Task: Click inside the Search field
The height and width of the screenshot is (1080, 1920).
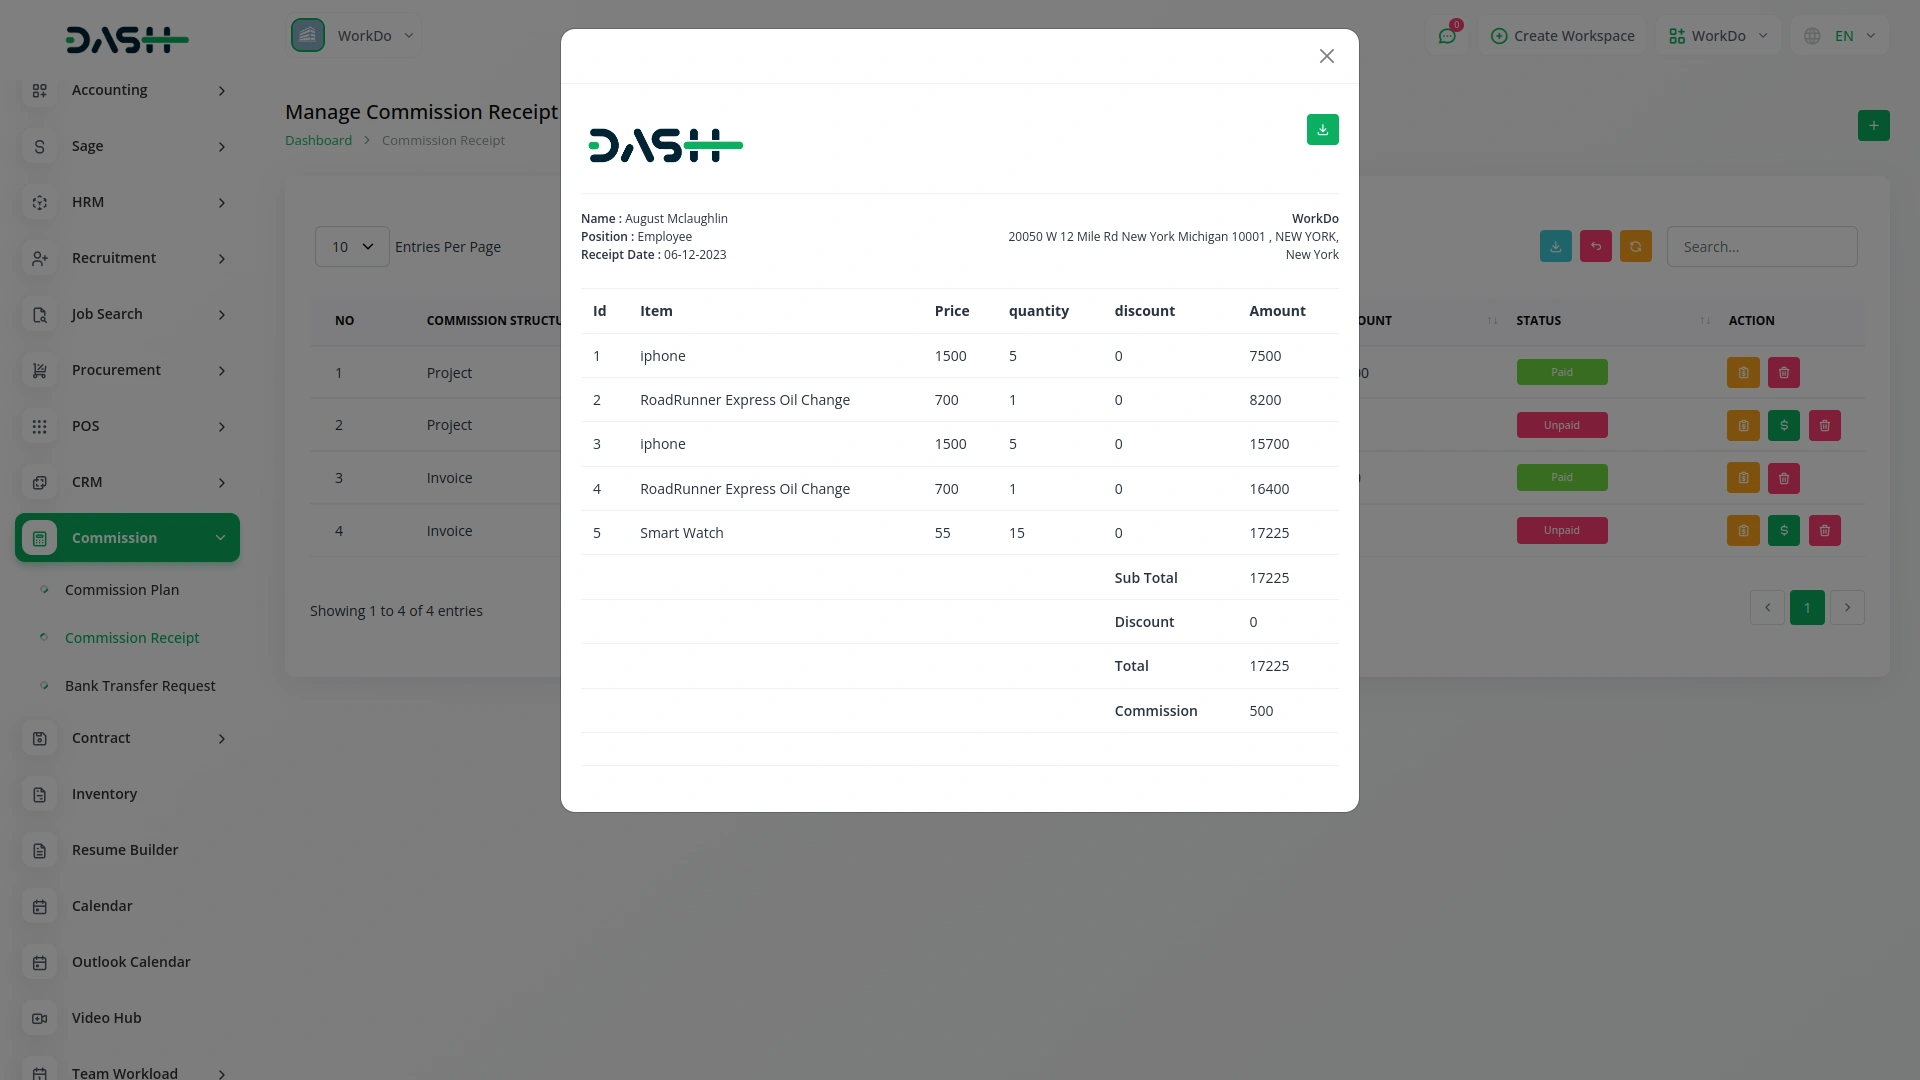Action: 1762,246
